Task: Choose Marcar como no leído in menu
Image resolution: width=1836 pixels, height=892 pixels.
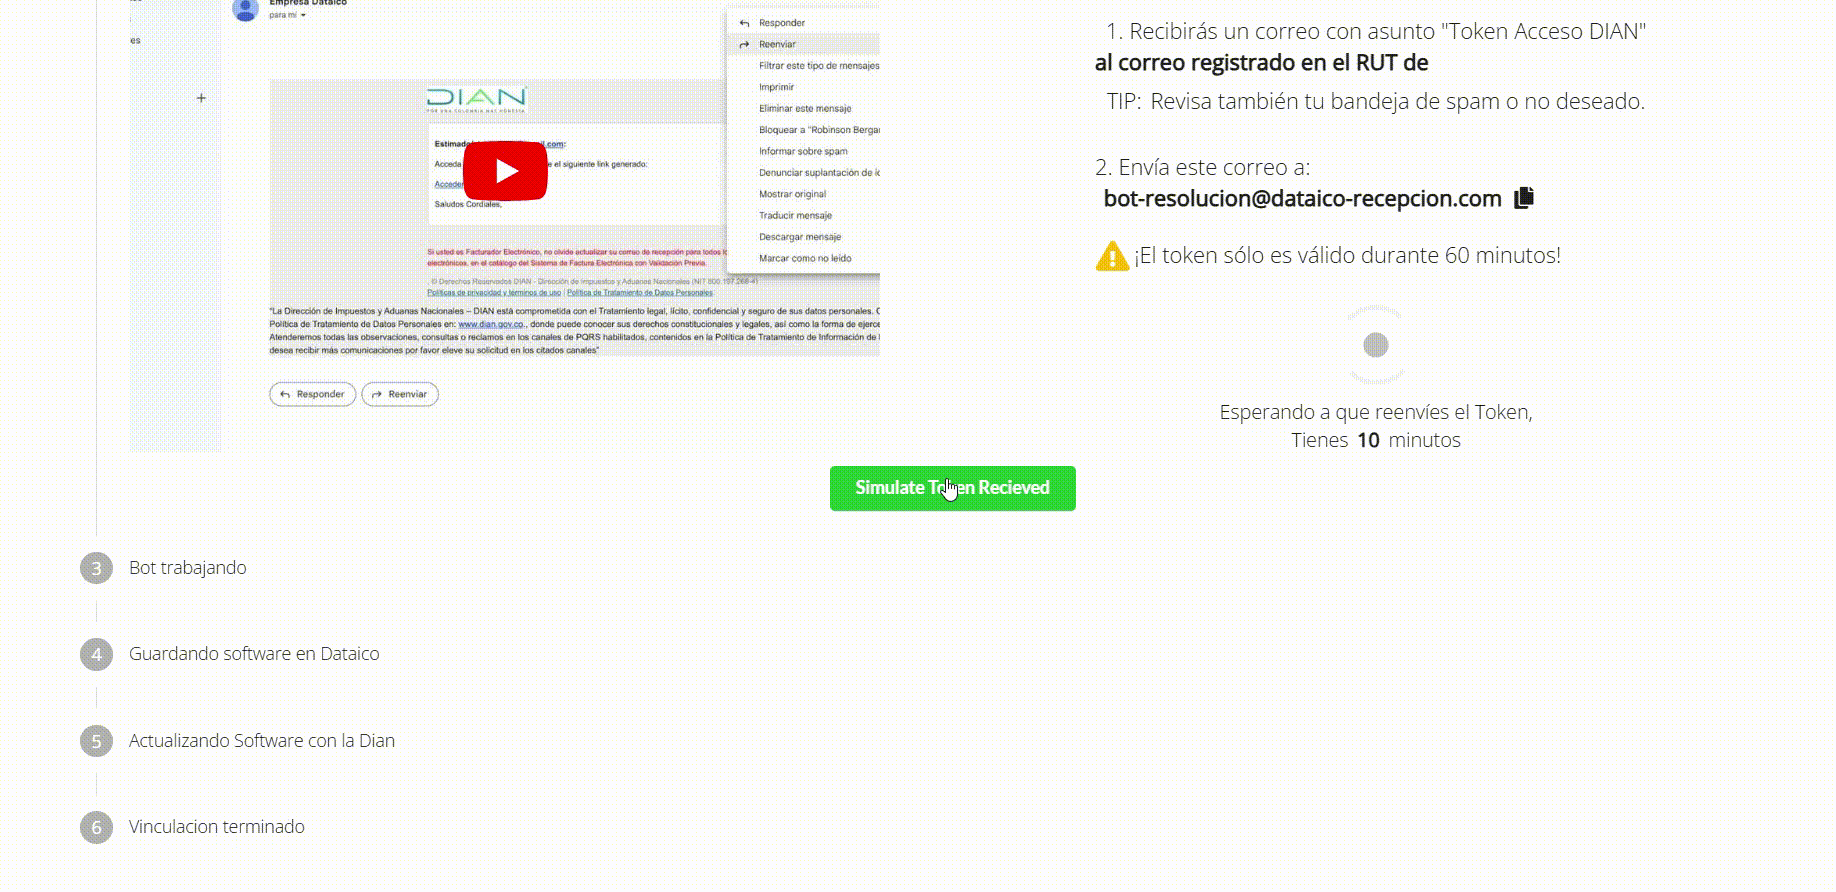Action: coord(805,258)
